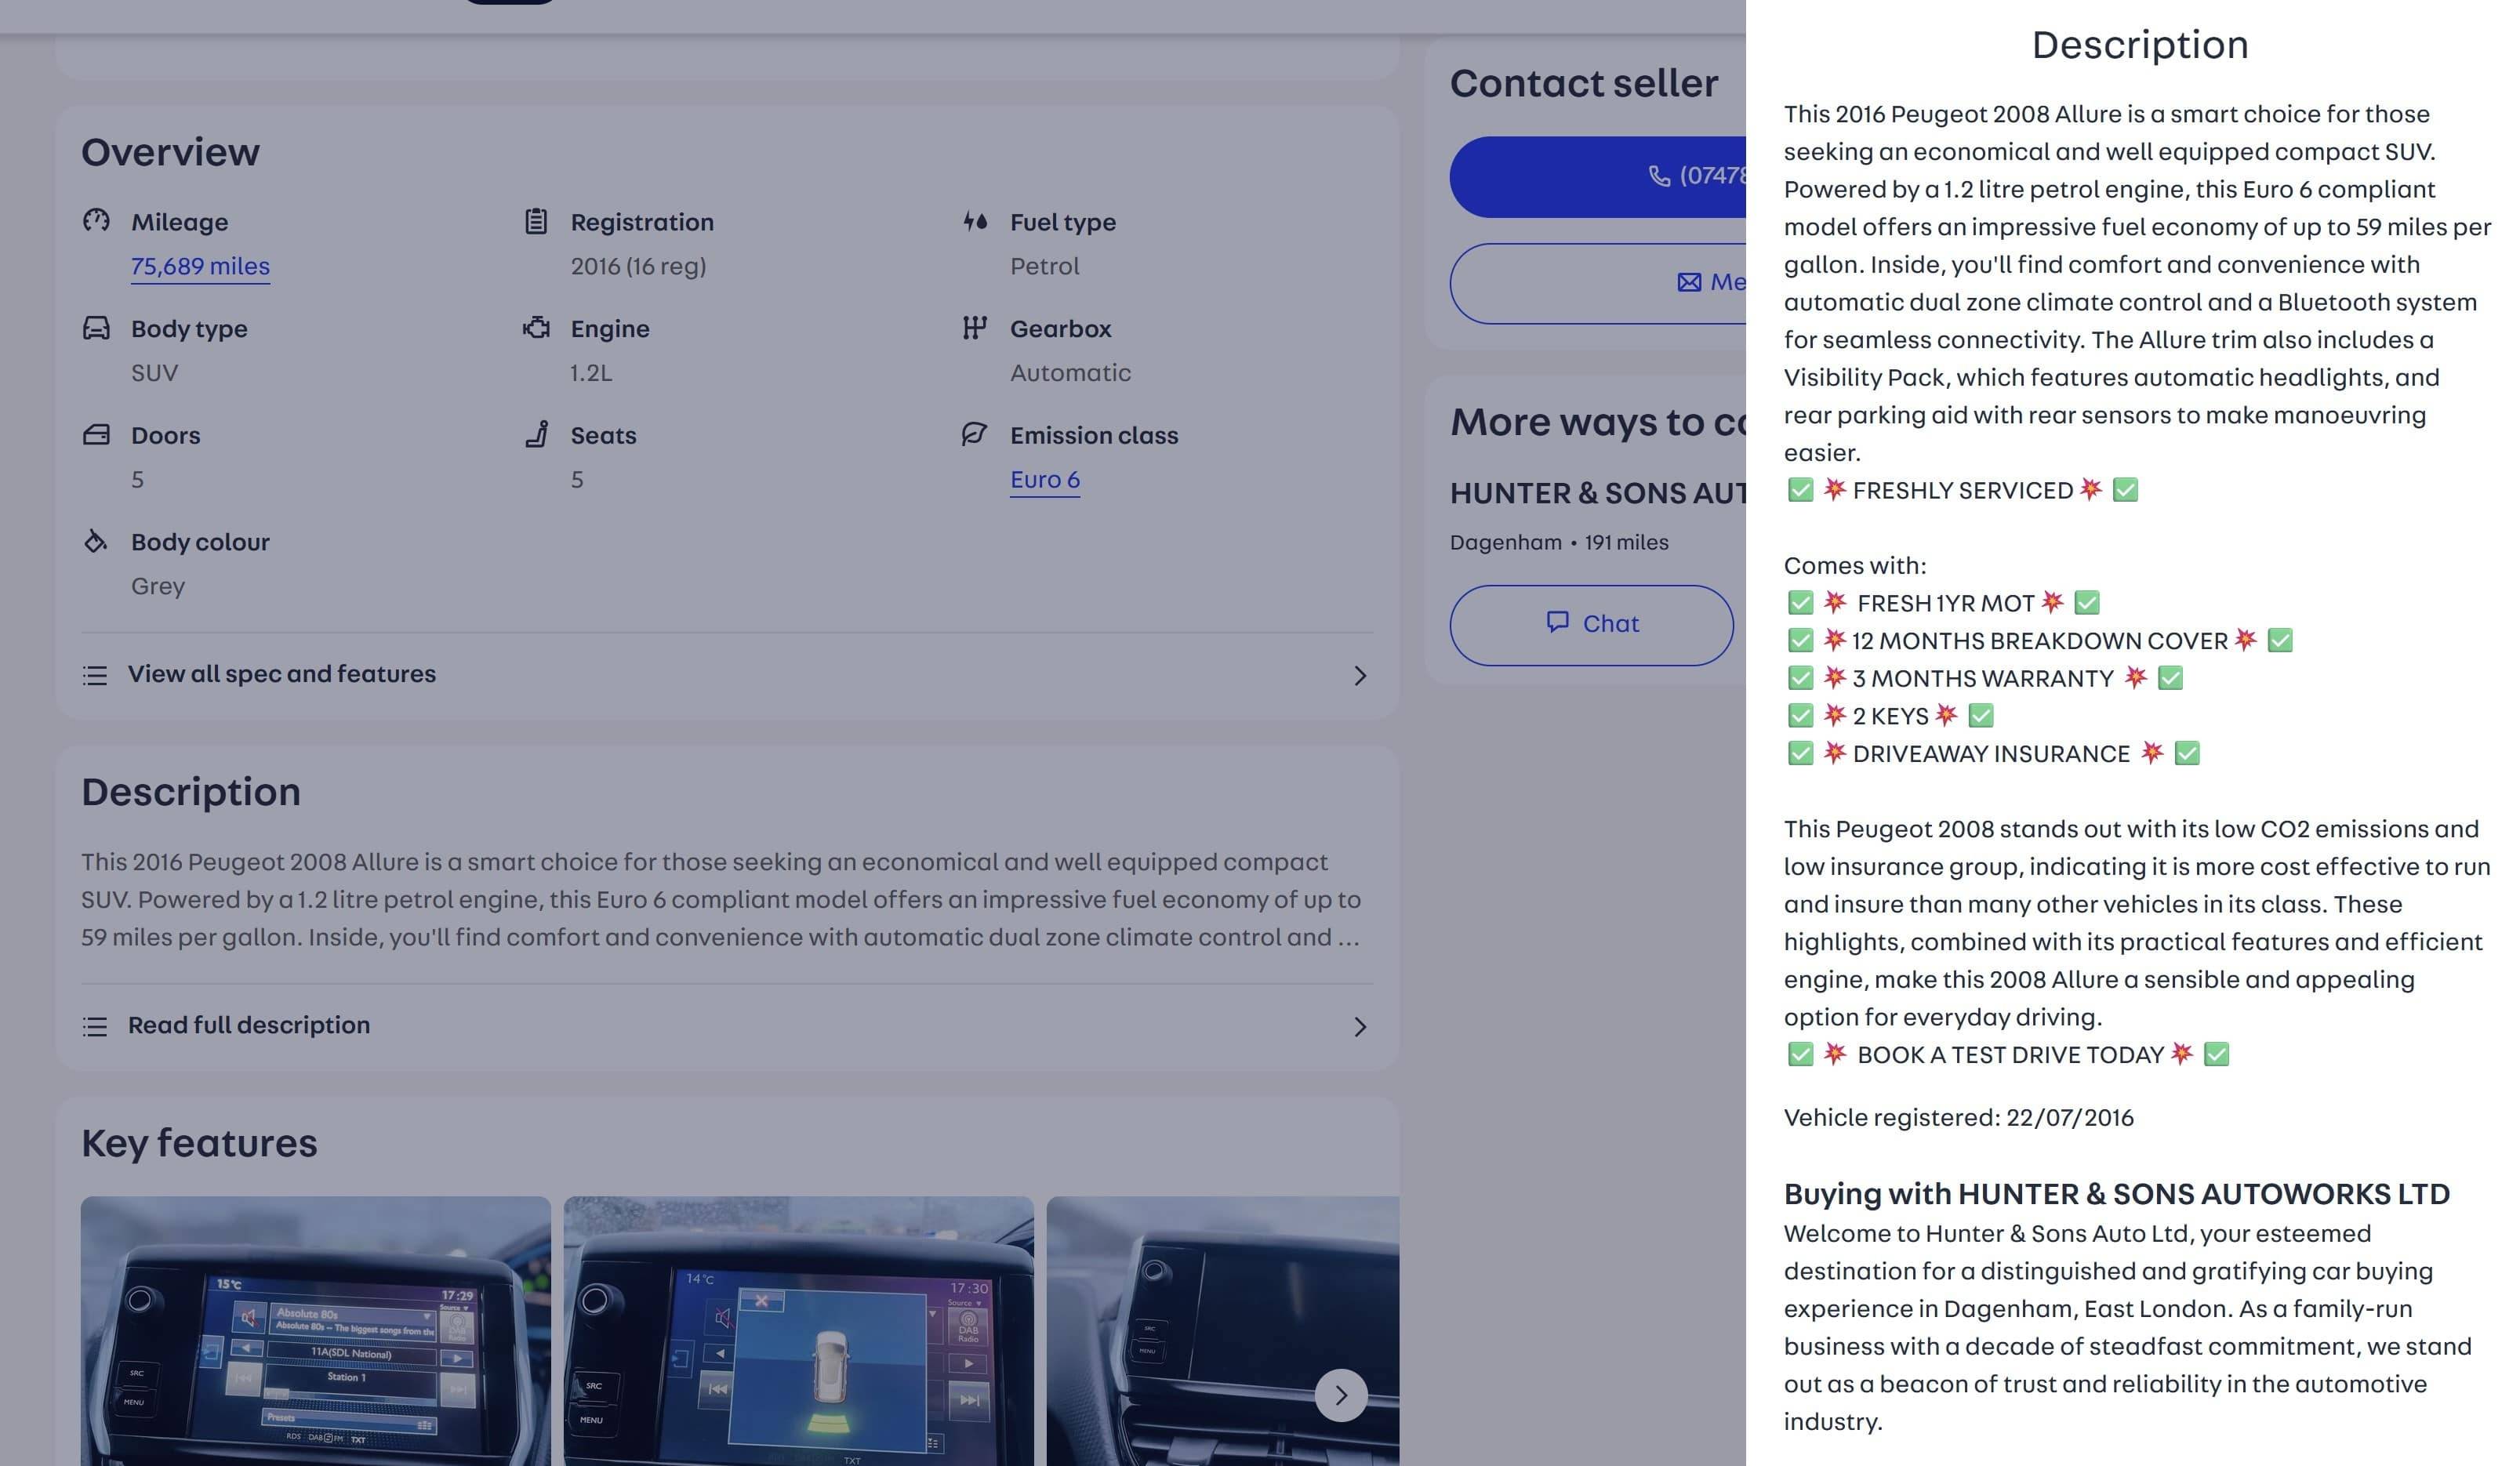The image size is (2520, 1466).
Task: Click the Registration document icon
Action: [536, 221]
